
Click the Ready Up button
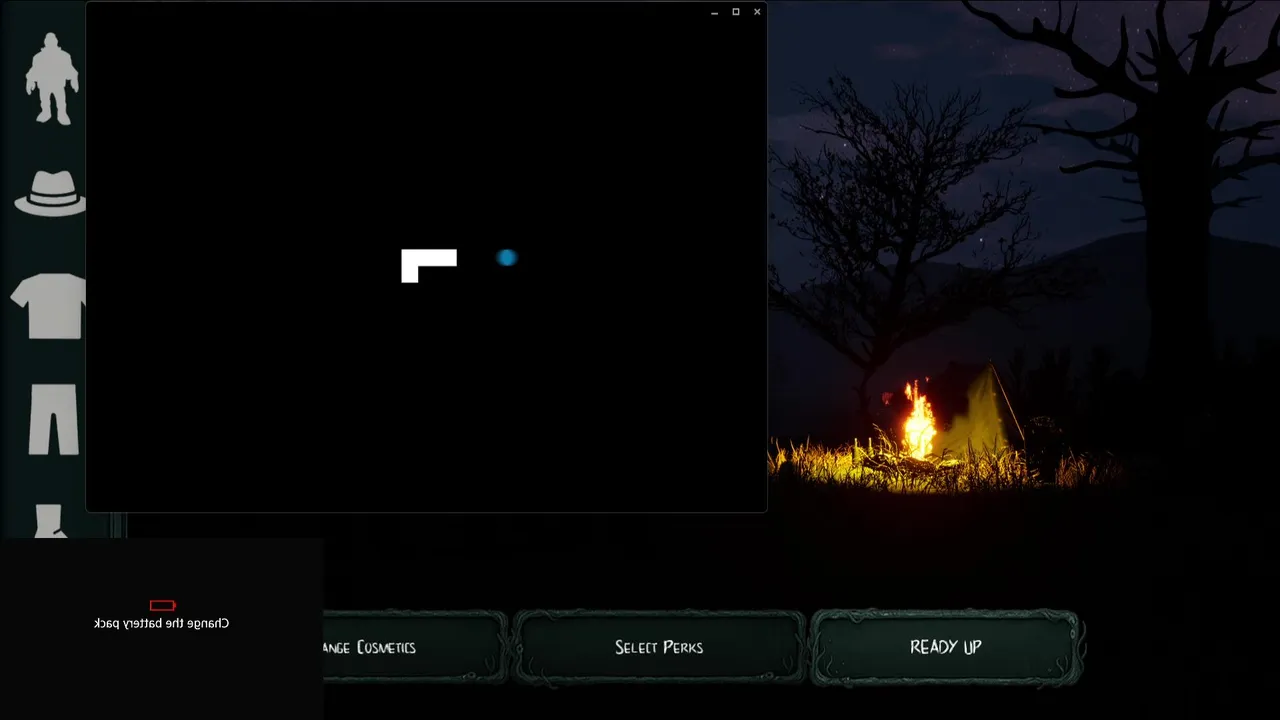tap(945, 647)
